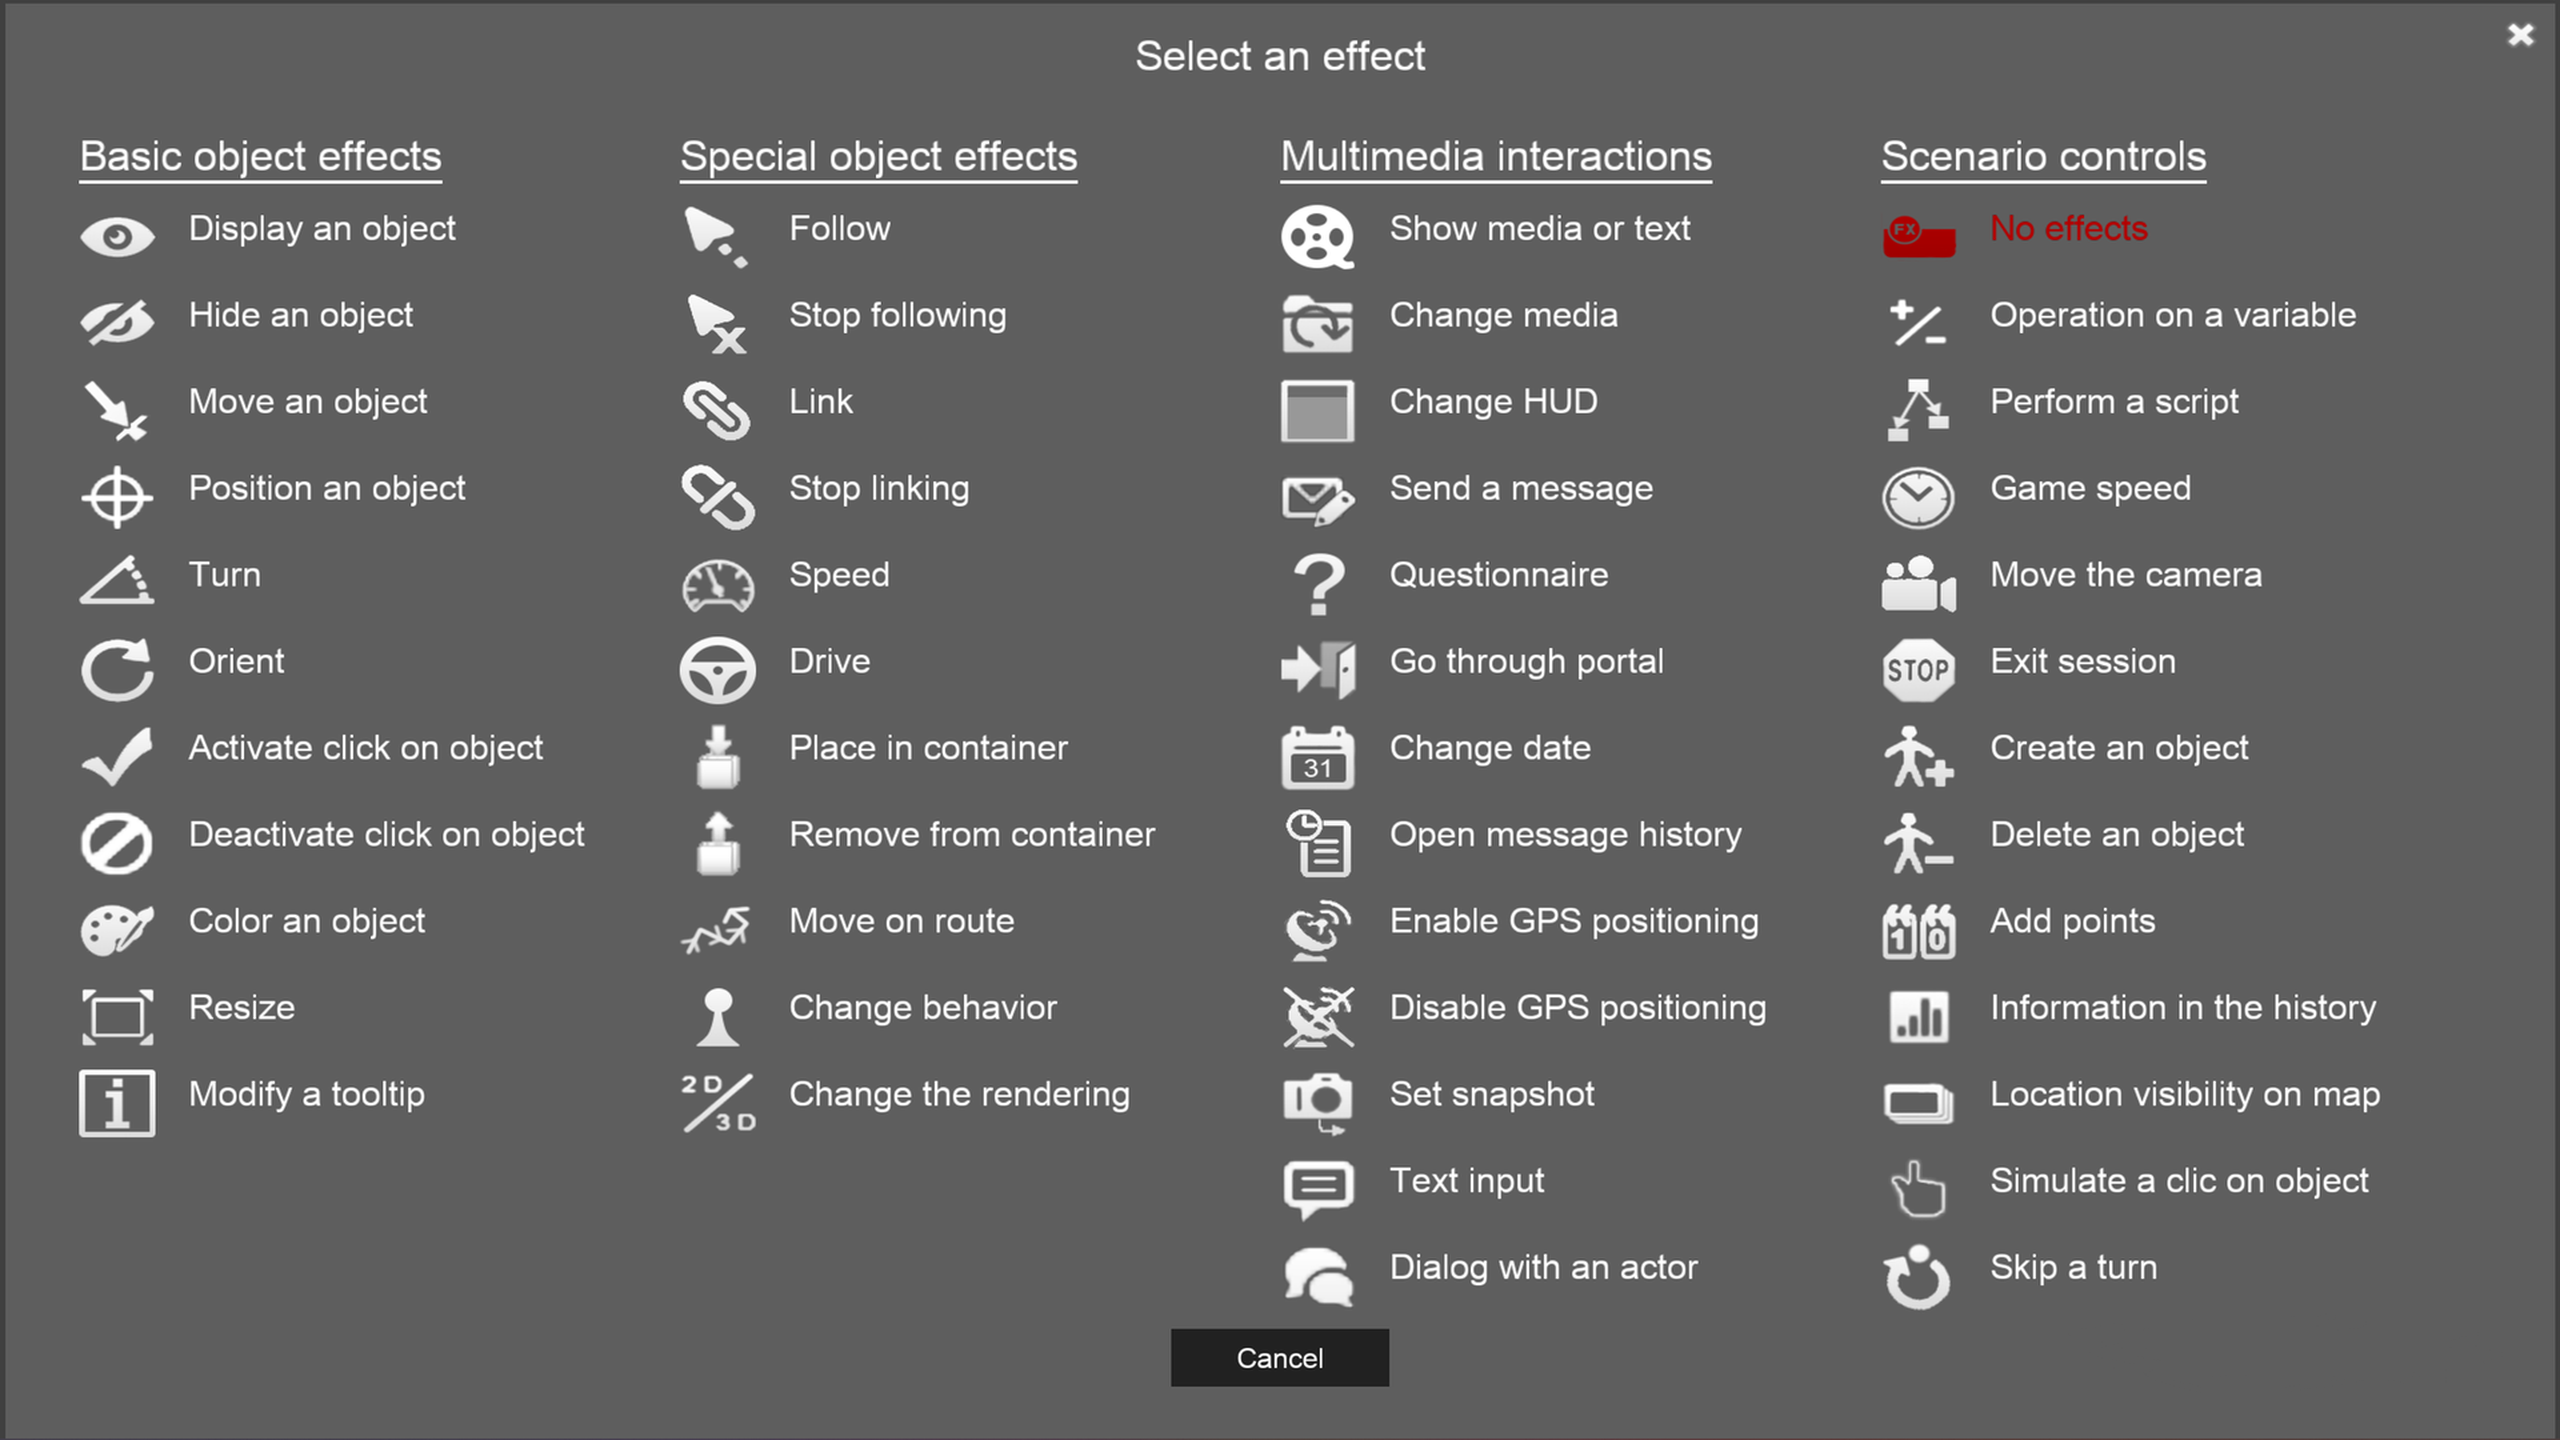Click the Cancel button

pos(1280,1357)
